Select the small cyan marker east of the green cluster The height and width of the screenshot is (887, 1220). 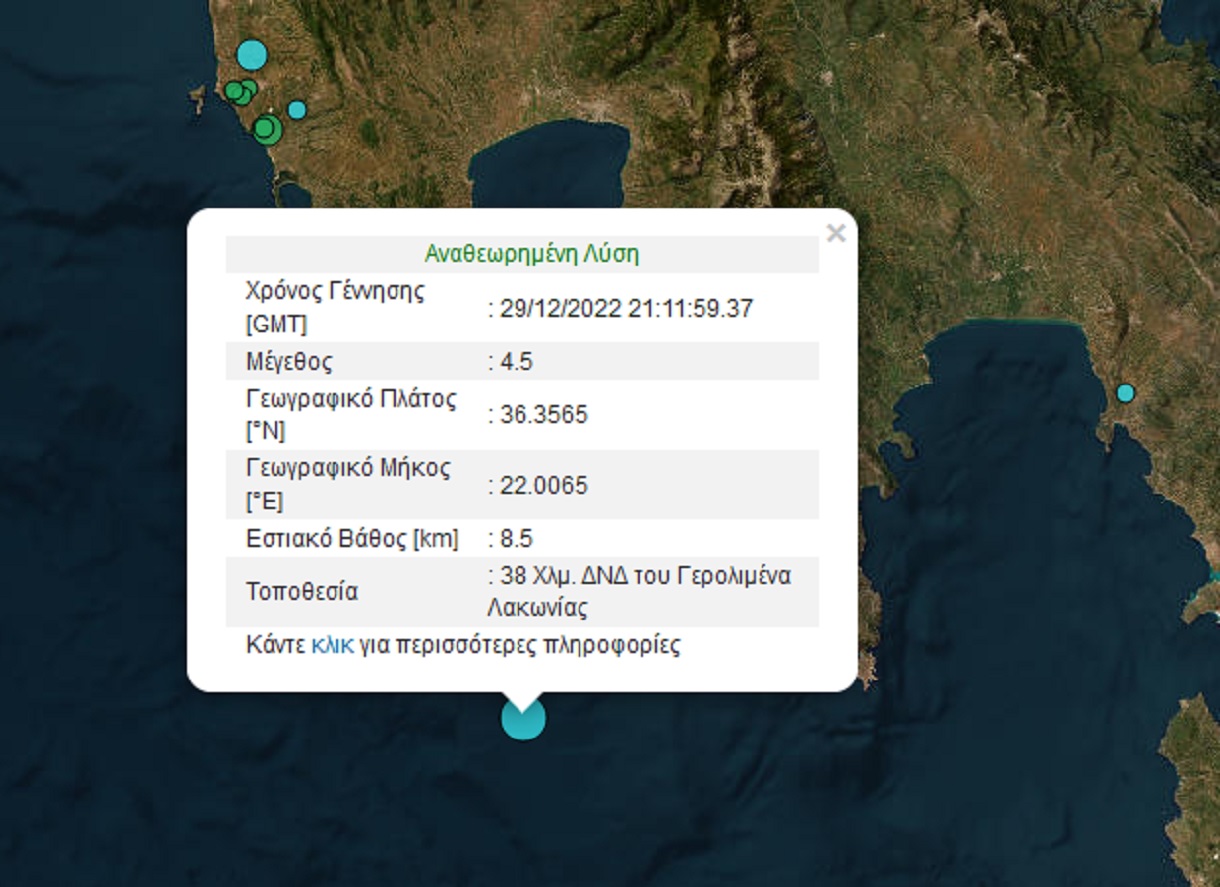297,110
